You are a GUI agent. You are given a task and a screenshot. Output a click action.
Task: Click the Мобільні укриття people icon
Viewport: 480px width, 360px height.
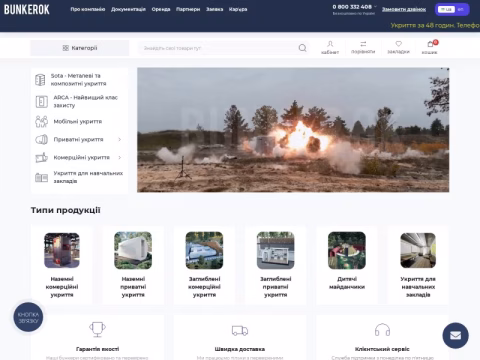pos(41,121)
